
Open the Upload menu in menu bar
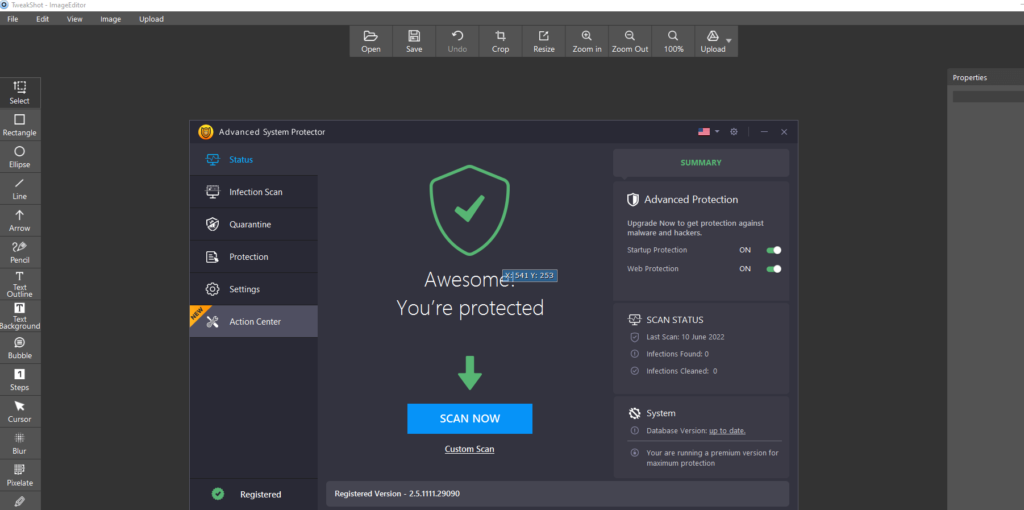pos(151,19)
